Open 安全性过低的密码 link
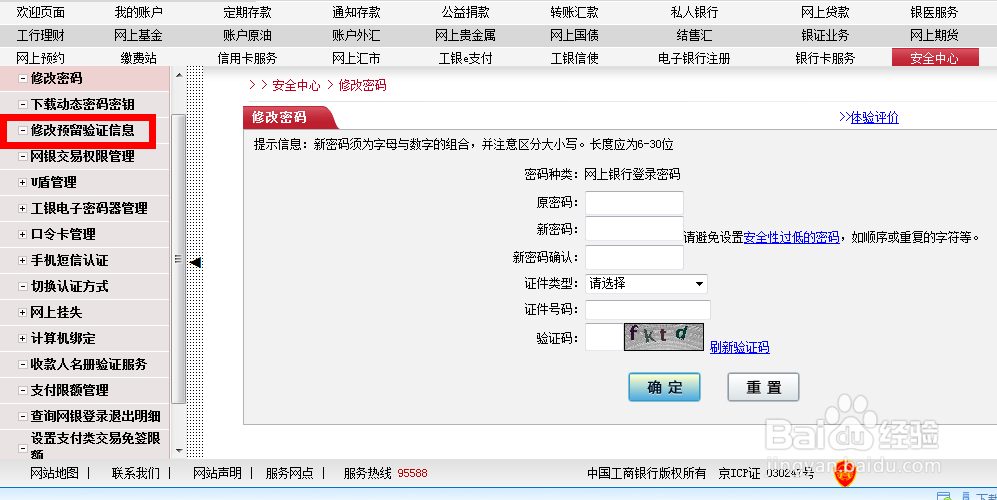 [791, 237]
